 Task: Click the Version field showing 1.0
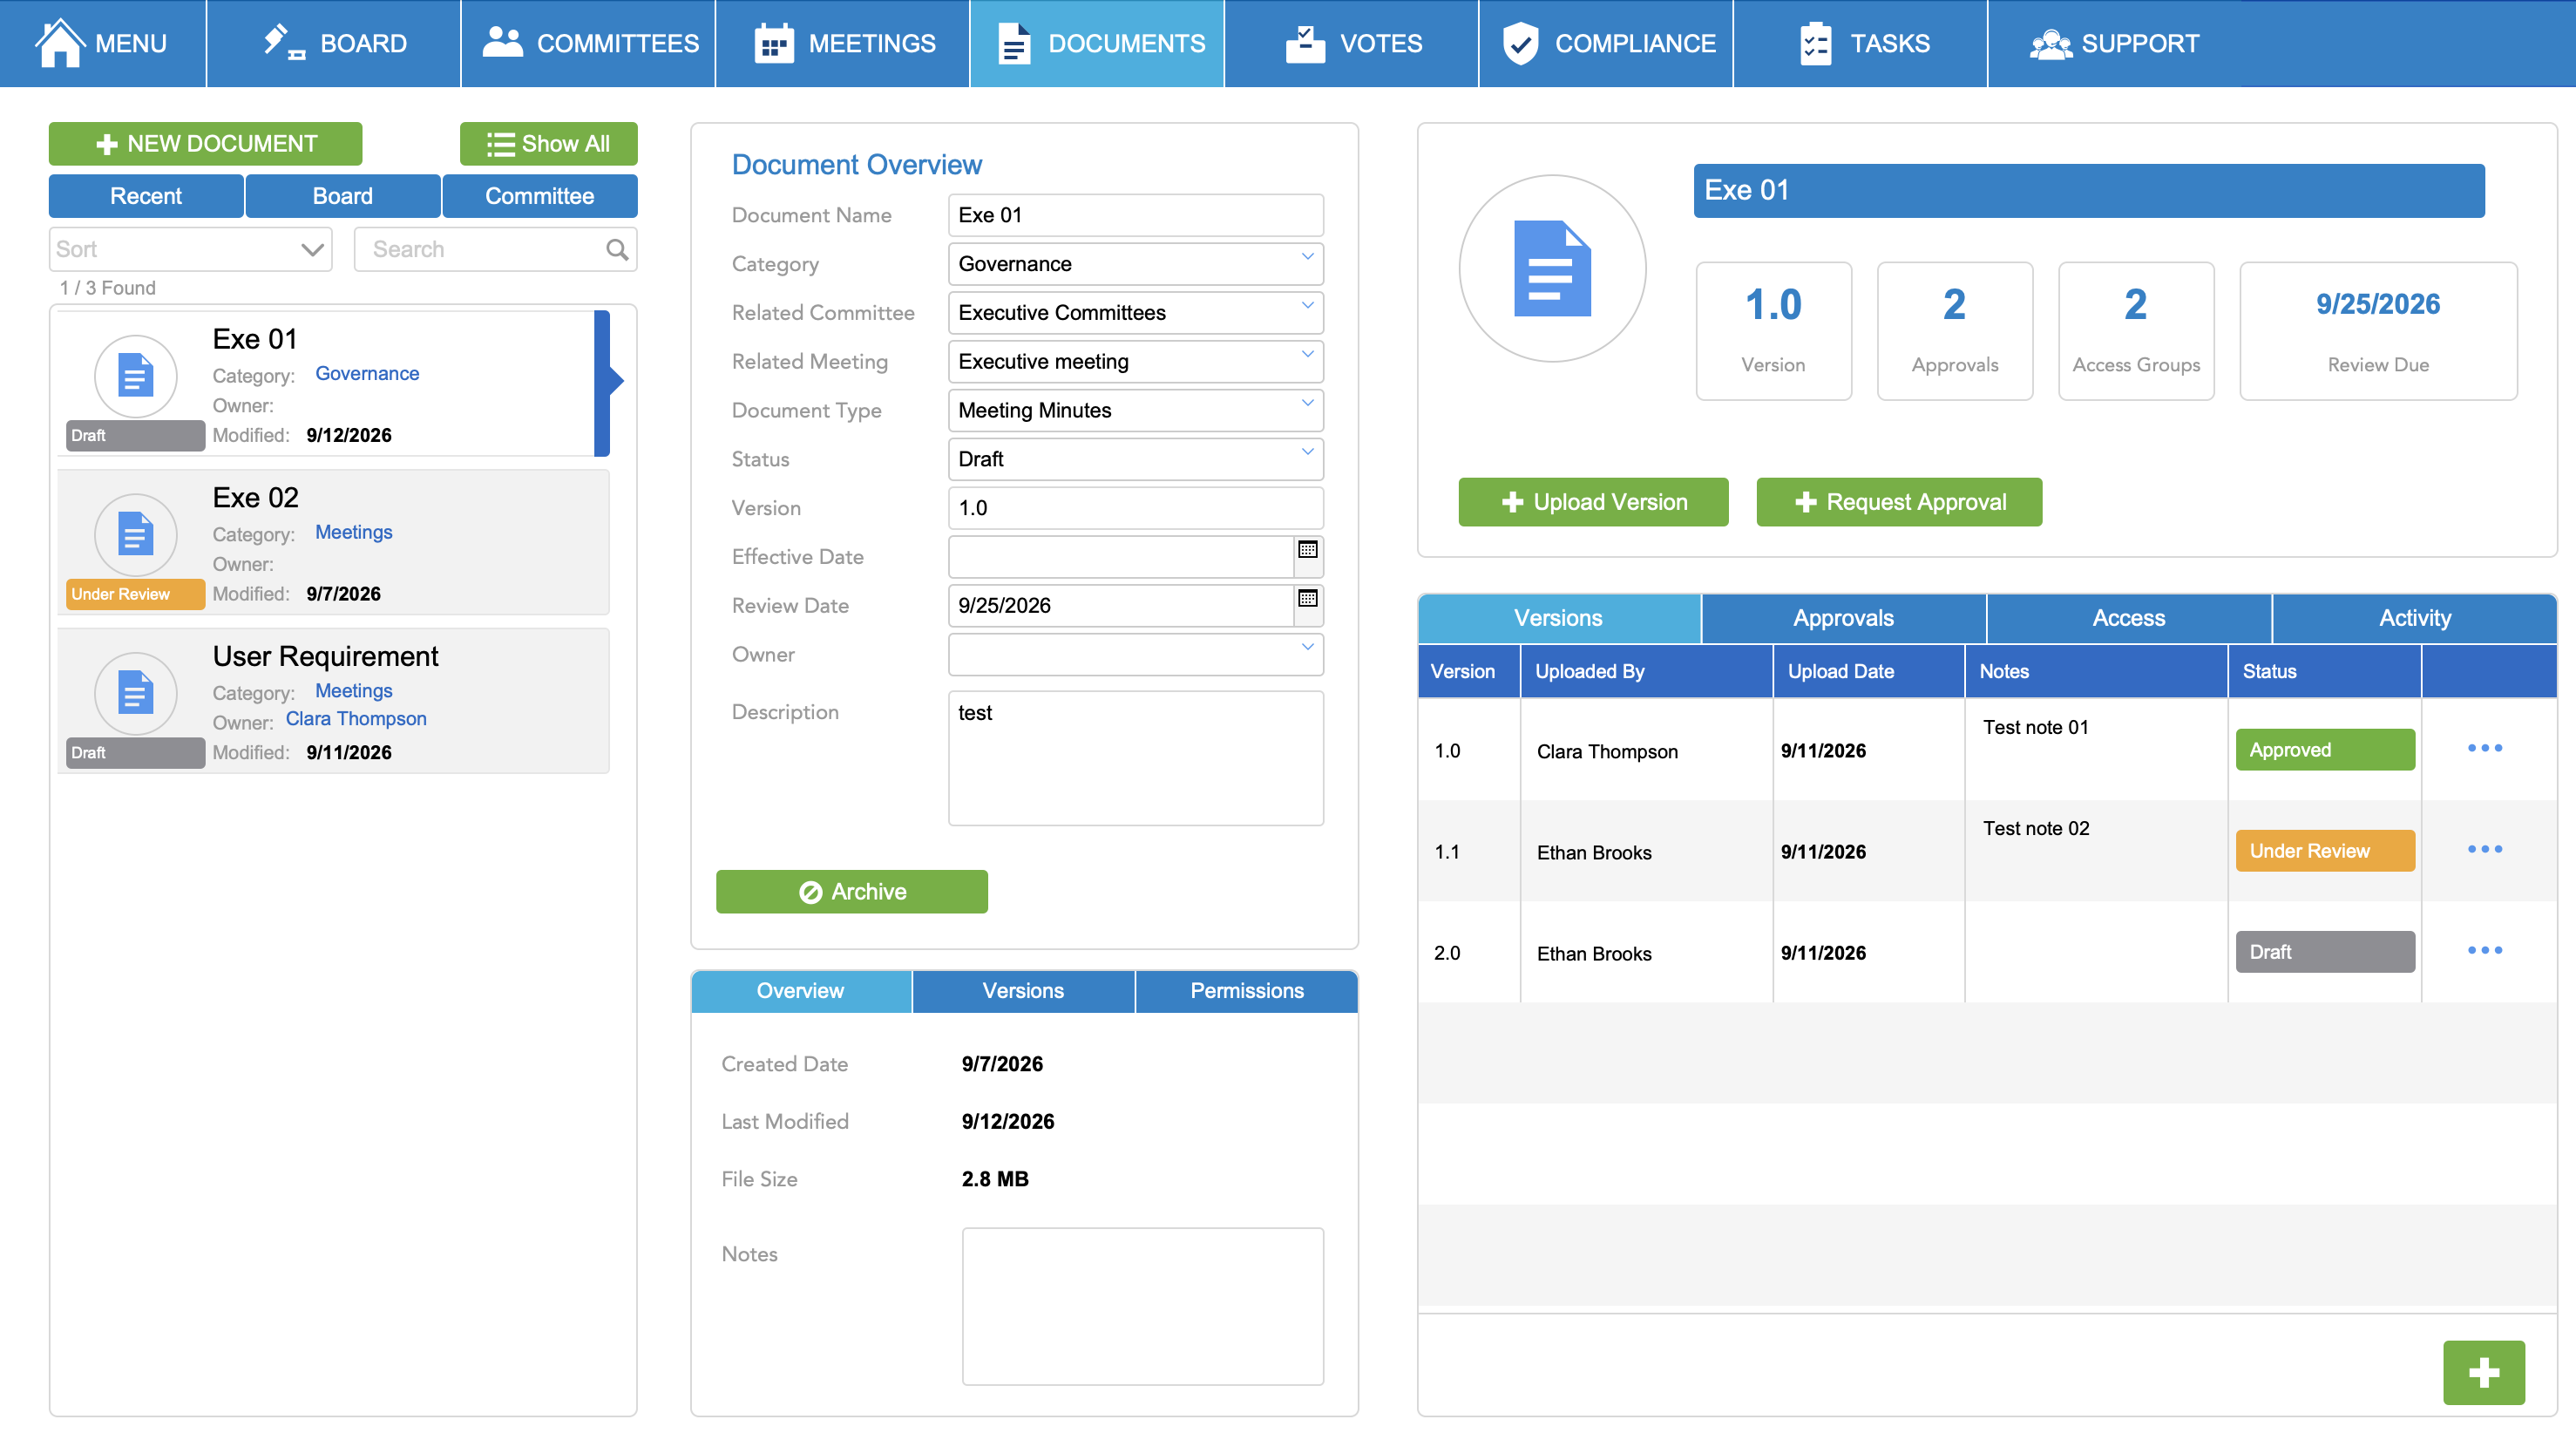click(x=1135, y=508)
